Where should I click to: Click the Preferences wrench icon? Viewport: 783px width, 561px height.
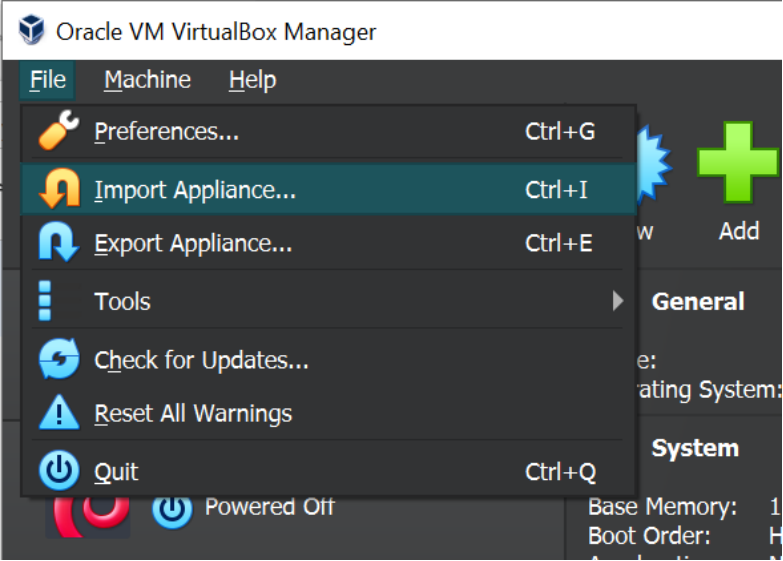click(x=59, y=130)
